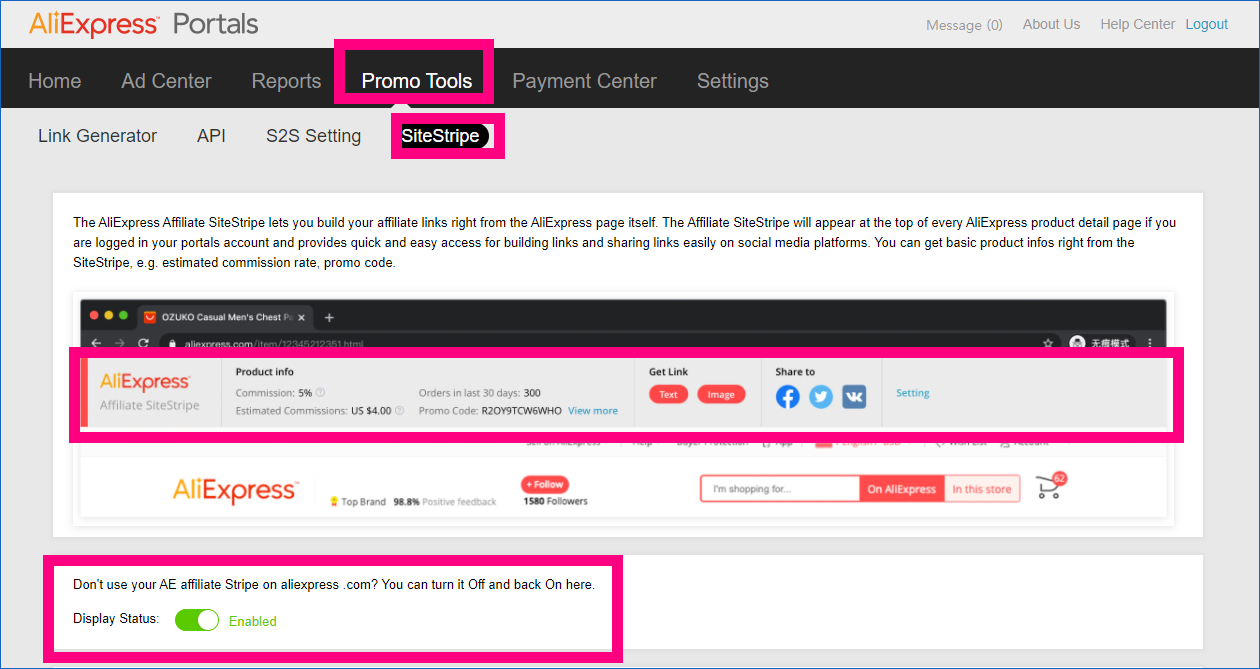Click the large AliExpress store logo
Screen dimensions: 1260x669
235,490
